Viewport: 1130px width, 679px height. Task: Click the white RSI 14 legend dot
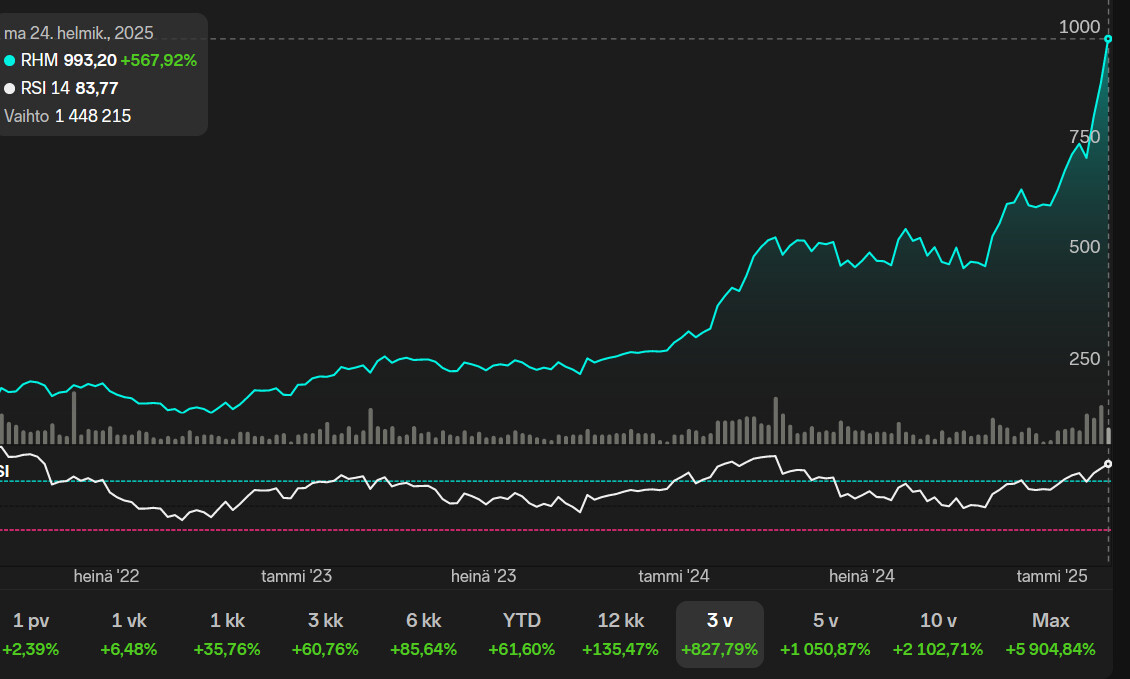click(x=10, y=88)
